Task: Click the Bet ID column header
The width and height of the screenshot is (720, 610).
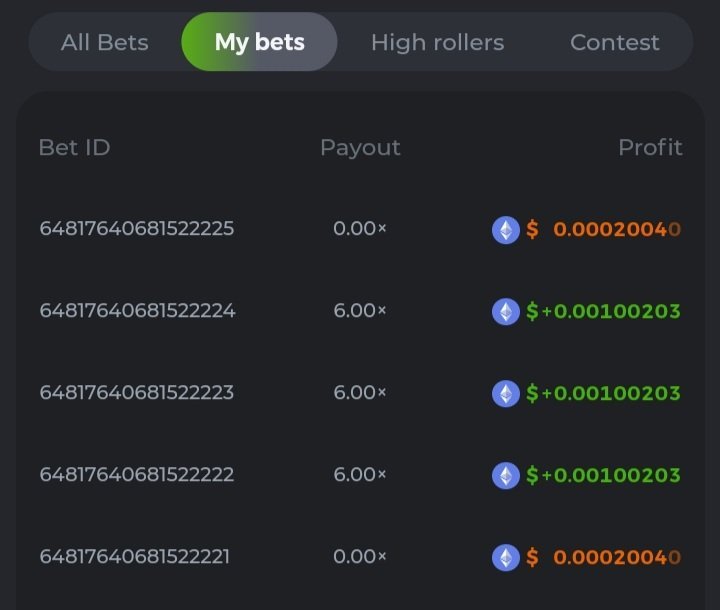Action: tap(74, 148)
